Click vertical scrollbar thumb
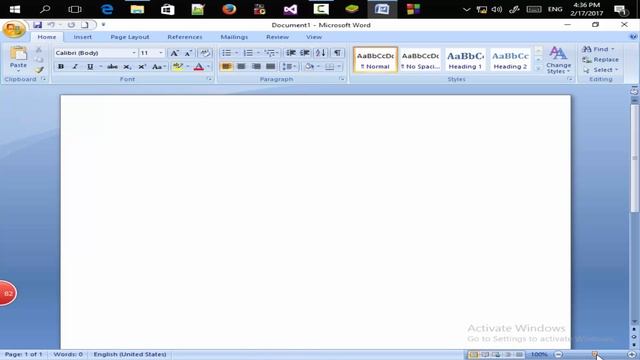This screenshot has width=640, height=360. (634, 158)
